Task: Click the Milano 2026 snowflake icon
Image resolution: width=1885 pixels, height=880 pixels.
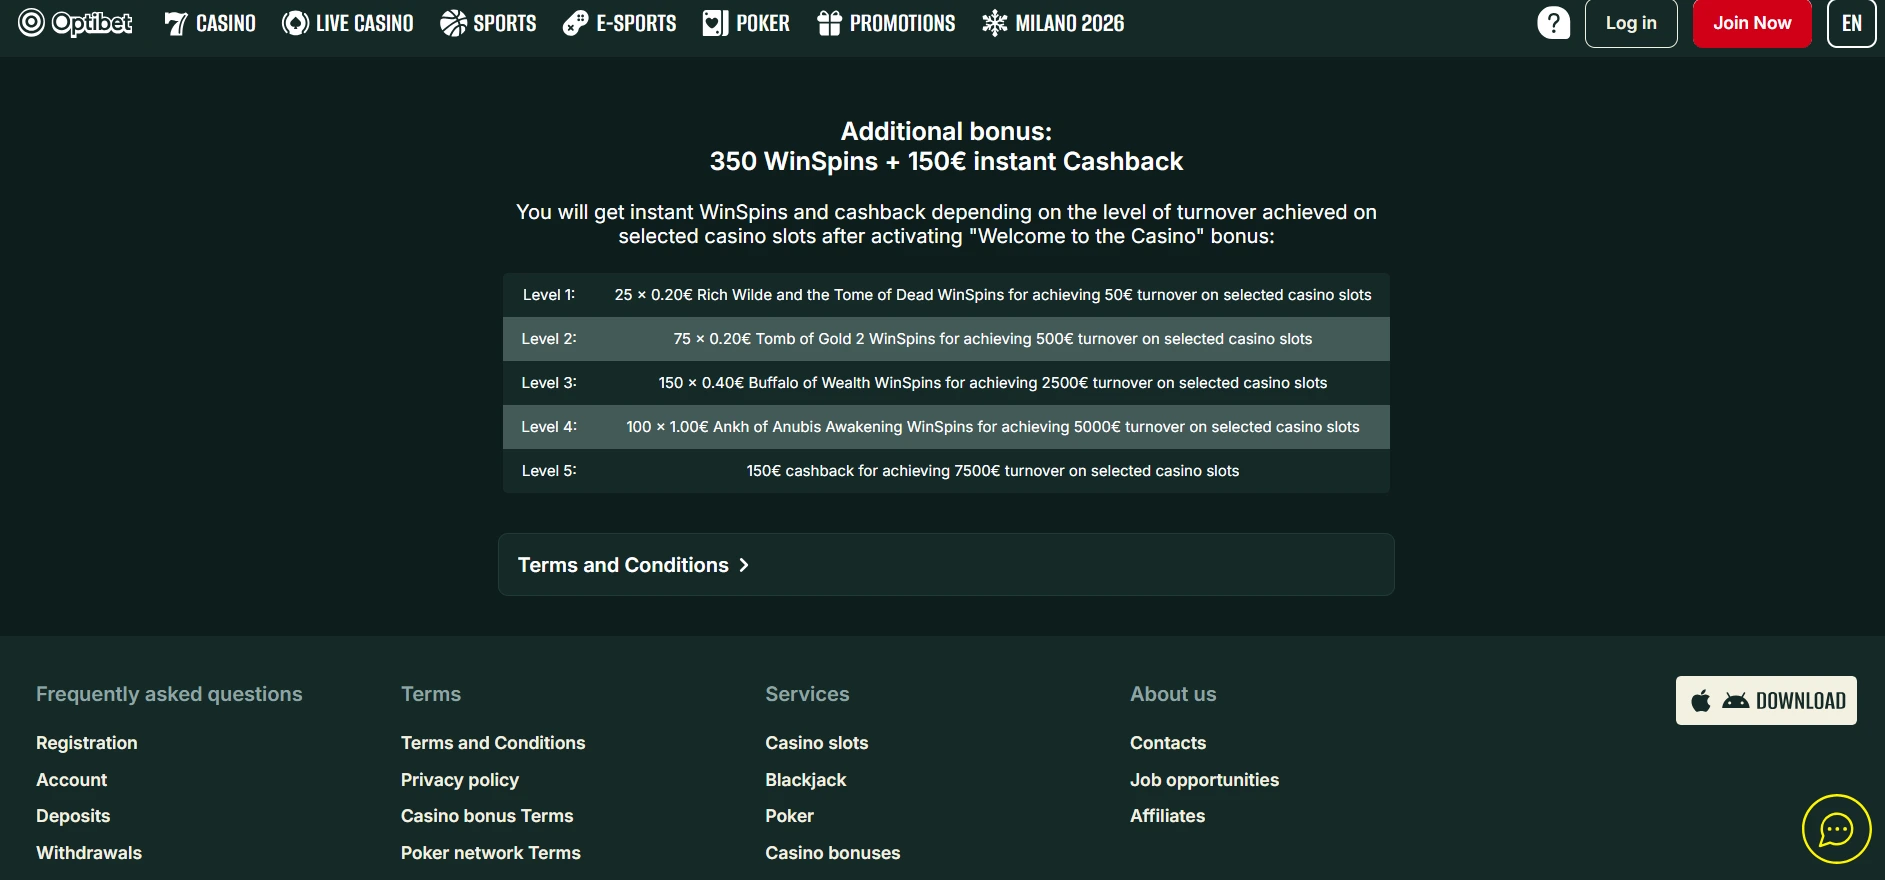Action: tap(994, 23)
